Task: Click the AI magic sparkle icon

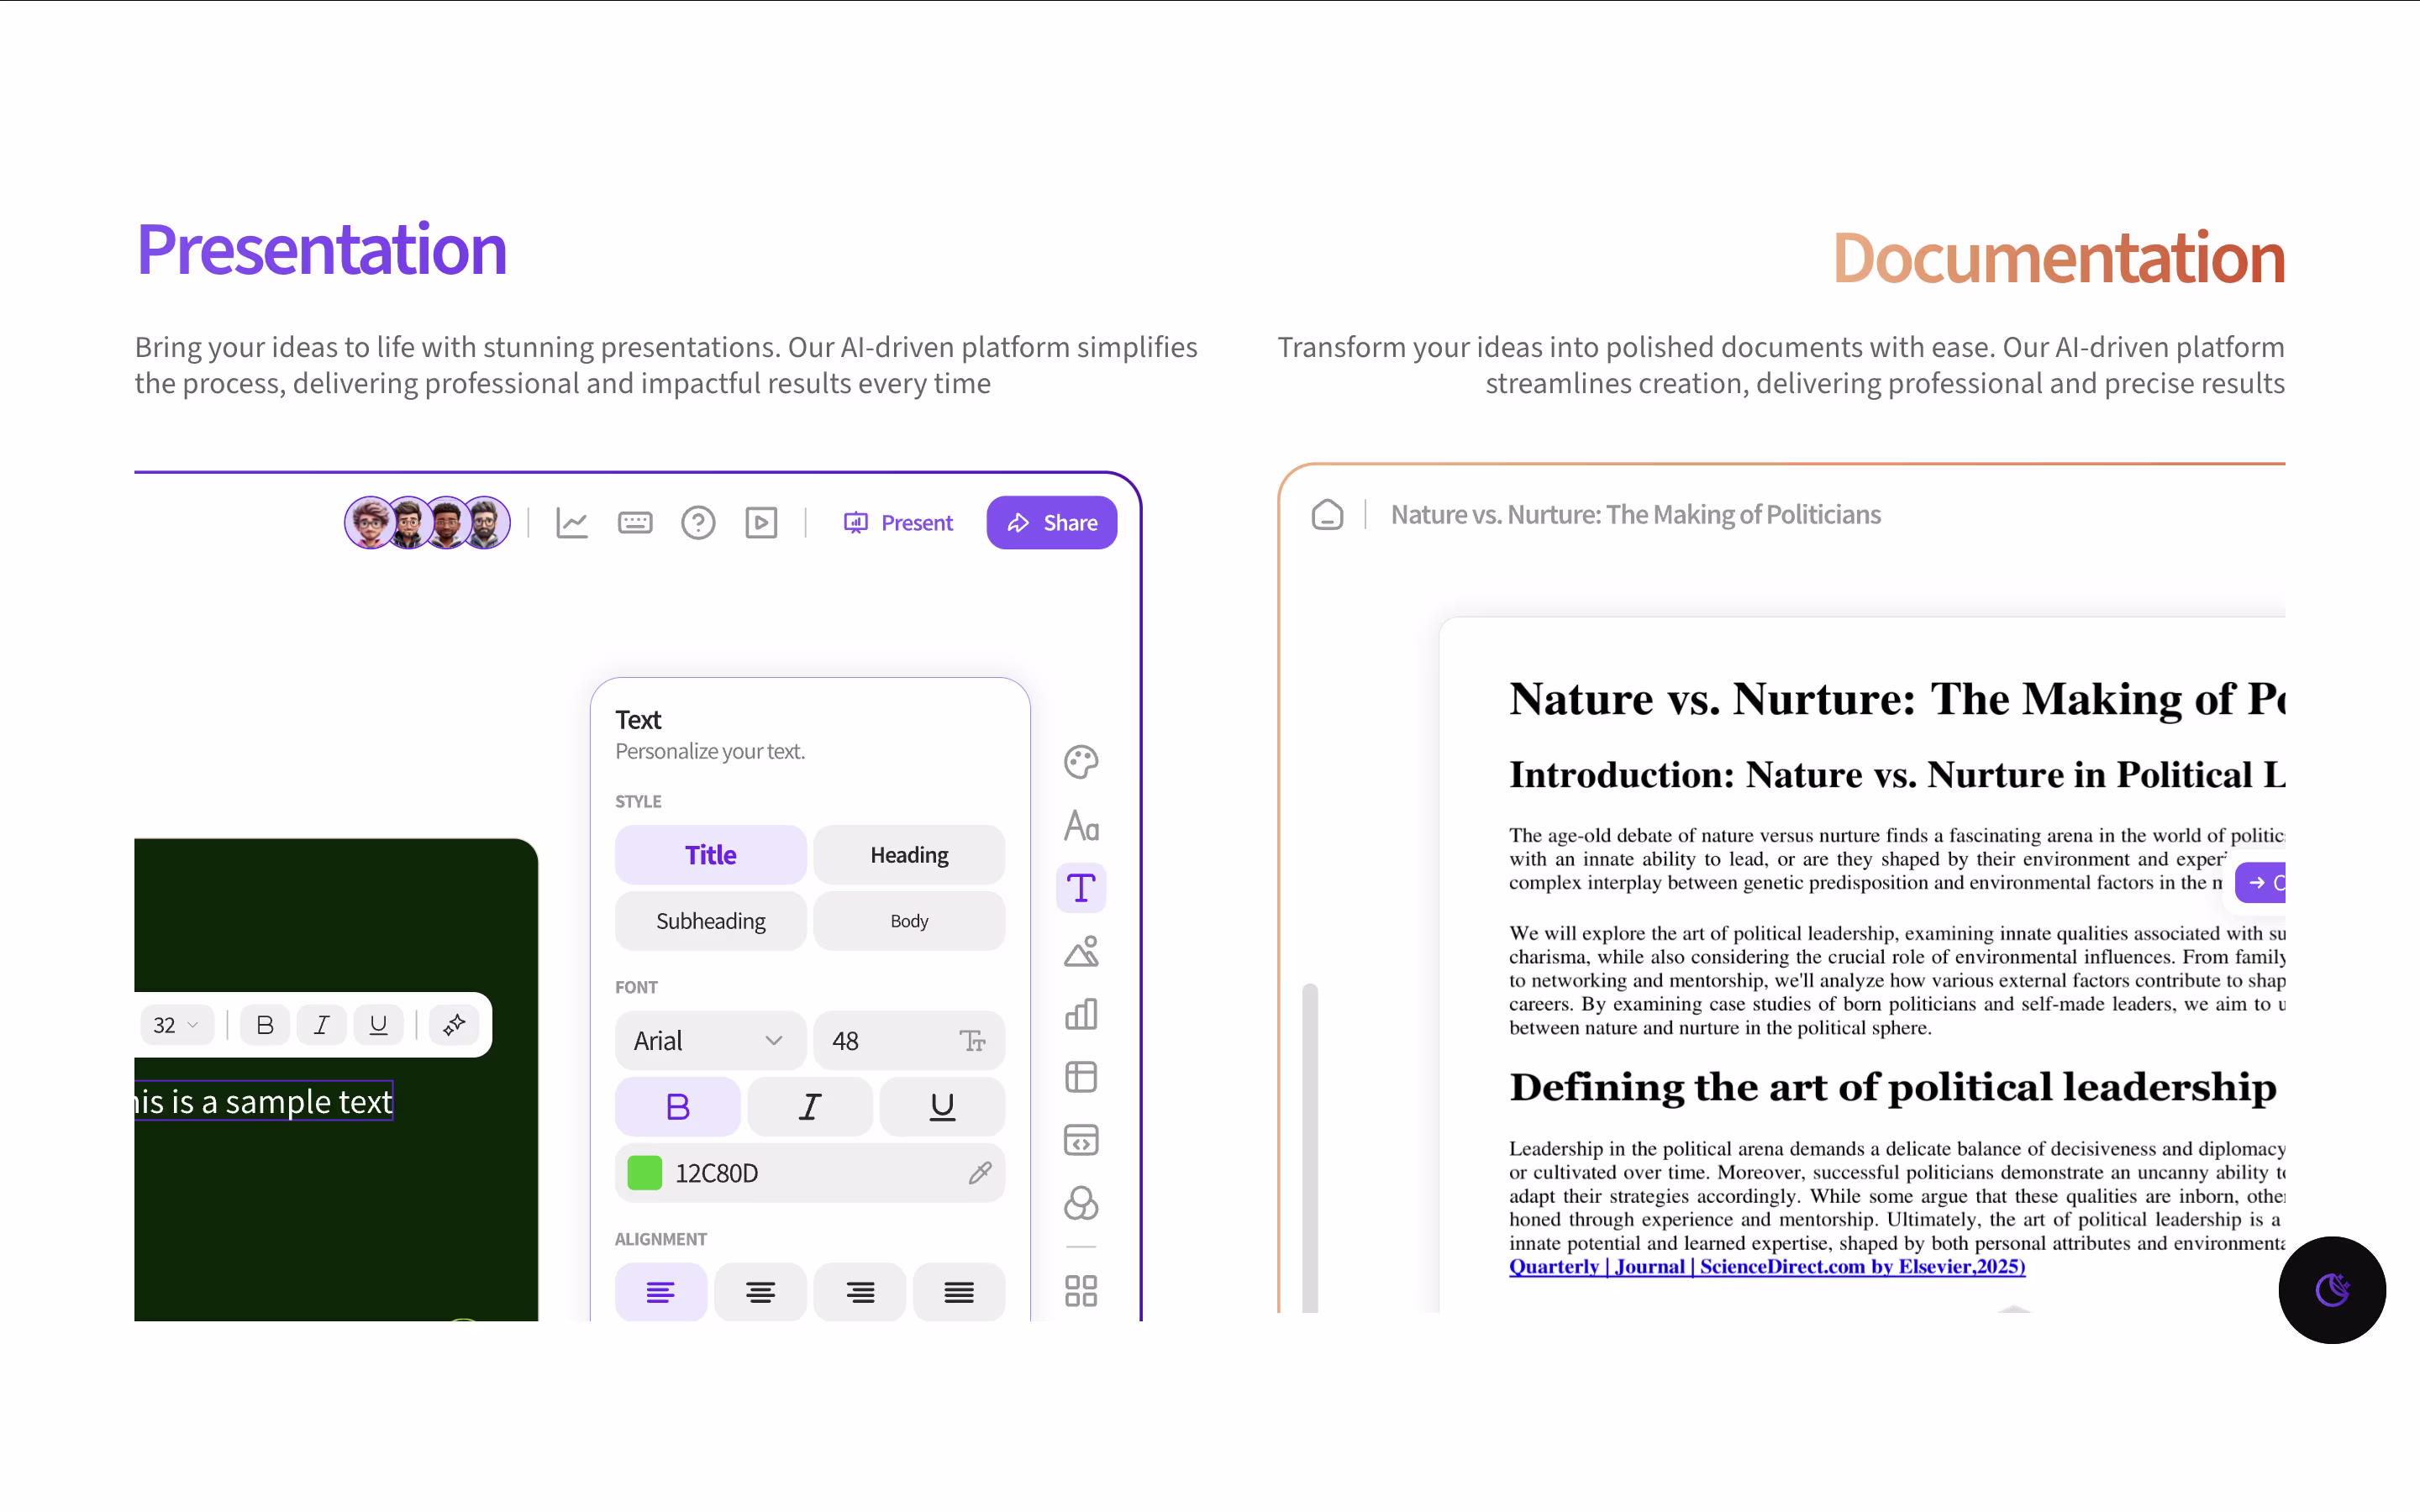Action: [x=455, y=1025]
